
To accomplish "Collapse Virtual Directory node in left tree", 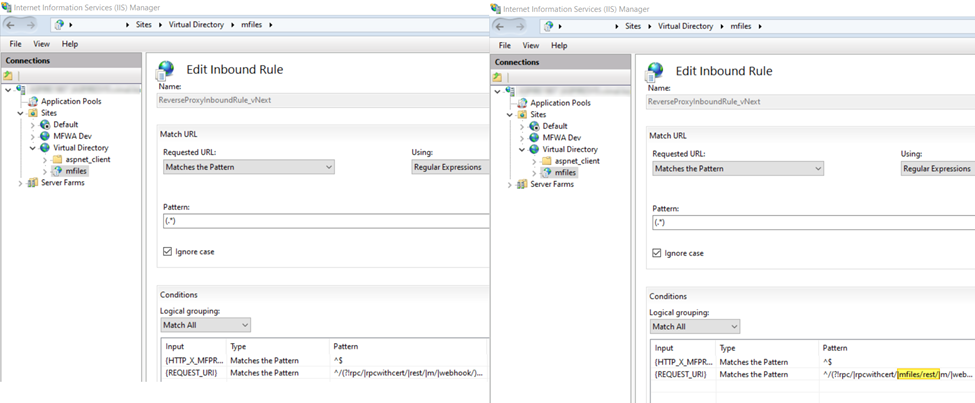I will pyautogui.click(x=31, y=148).
